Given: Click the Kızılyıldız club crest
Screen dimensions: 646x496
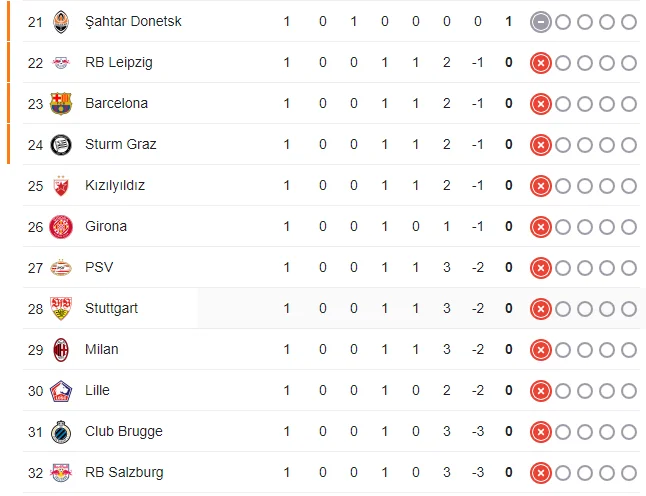Looking at the screenshot, I should click(x=61, y=185).
